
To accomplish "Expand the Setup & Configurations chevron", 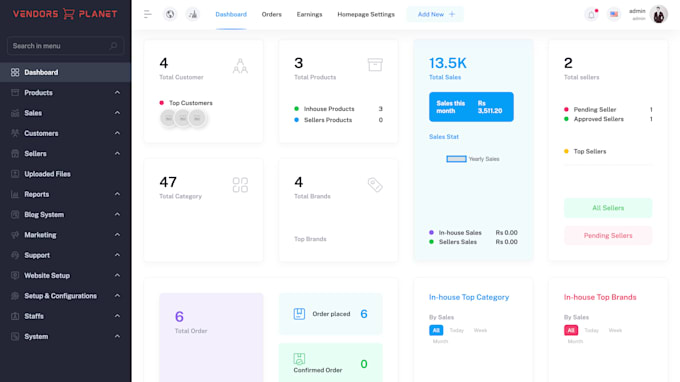I will [117, 296].
